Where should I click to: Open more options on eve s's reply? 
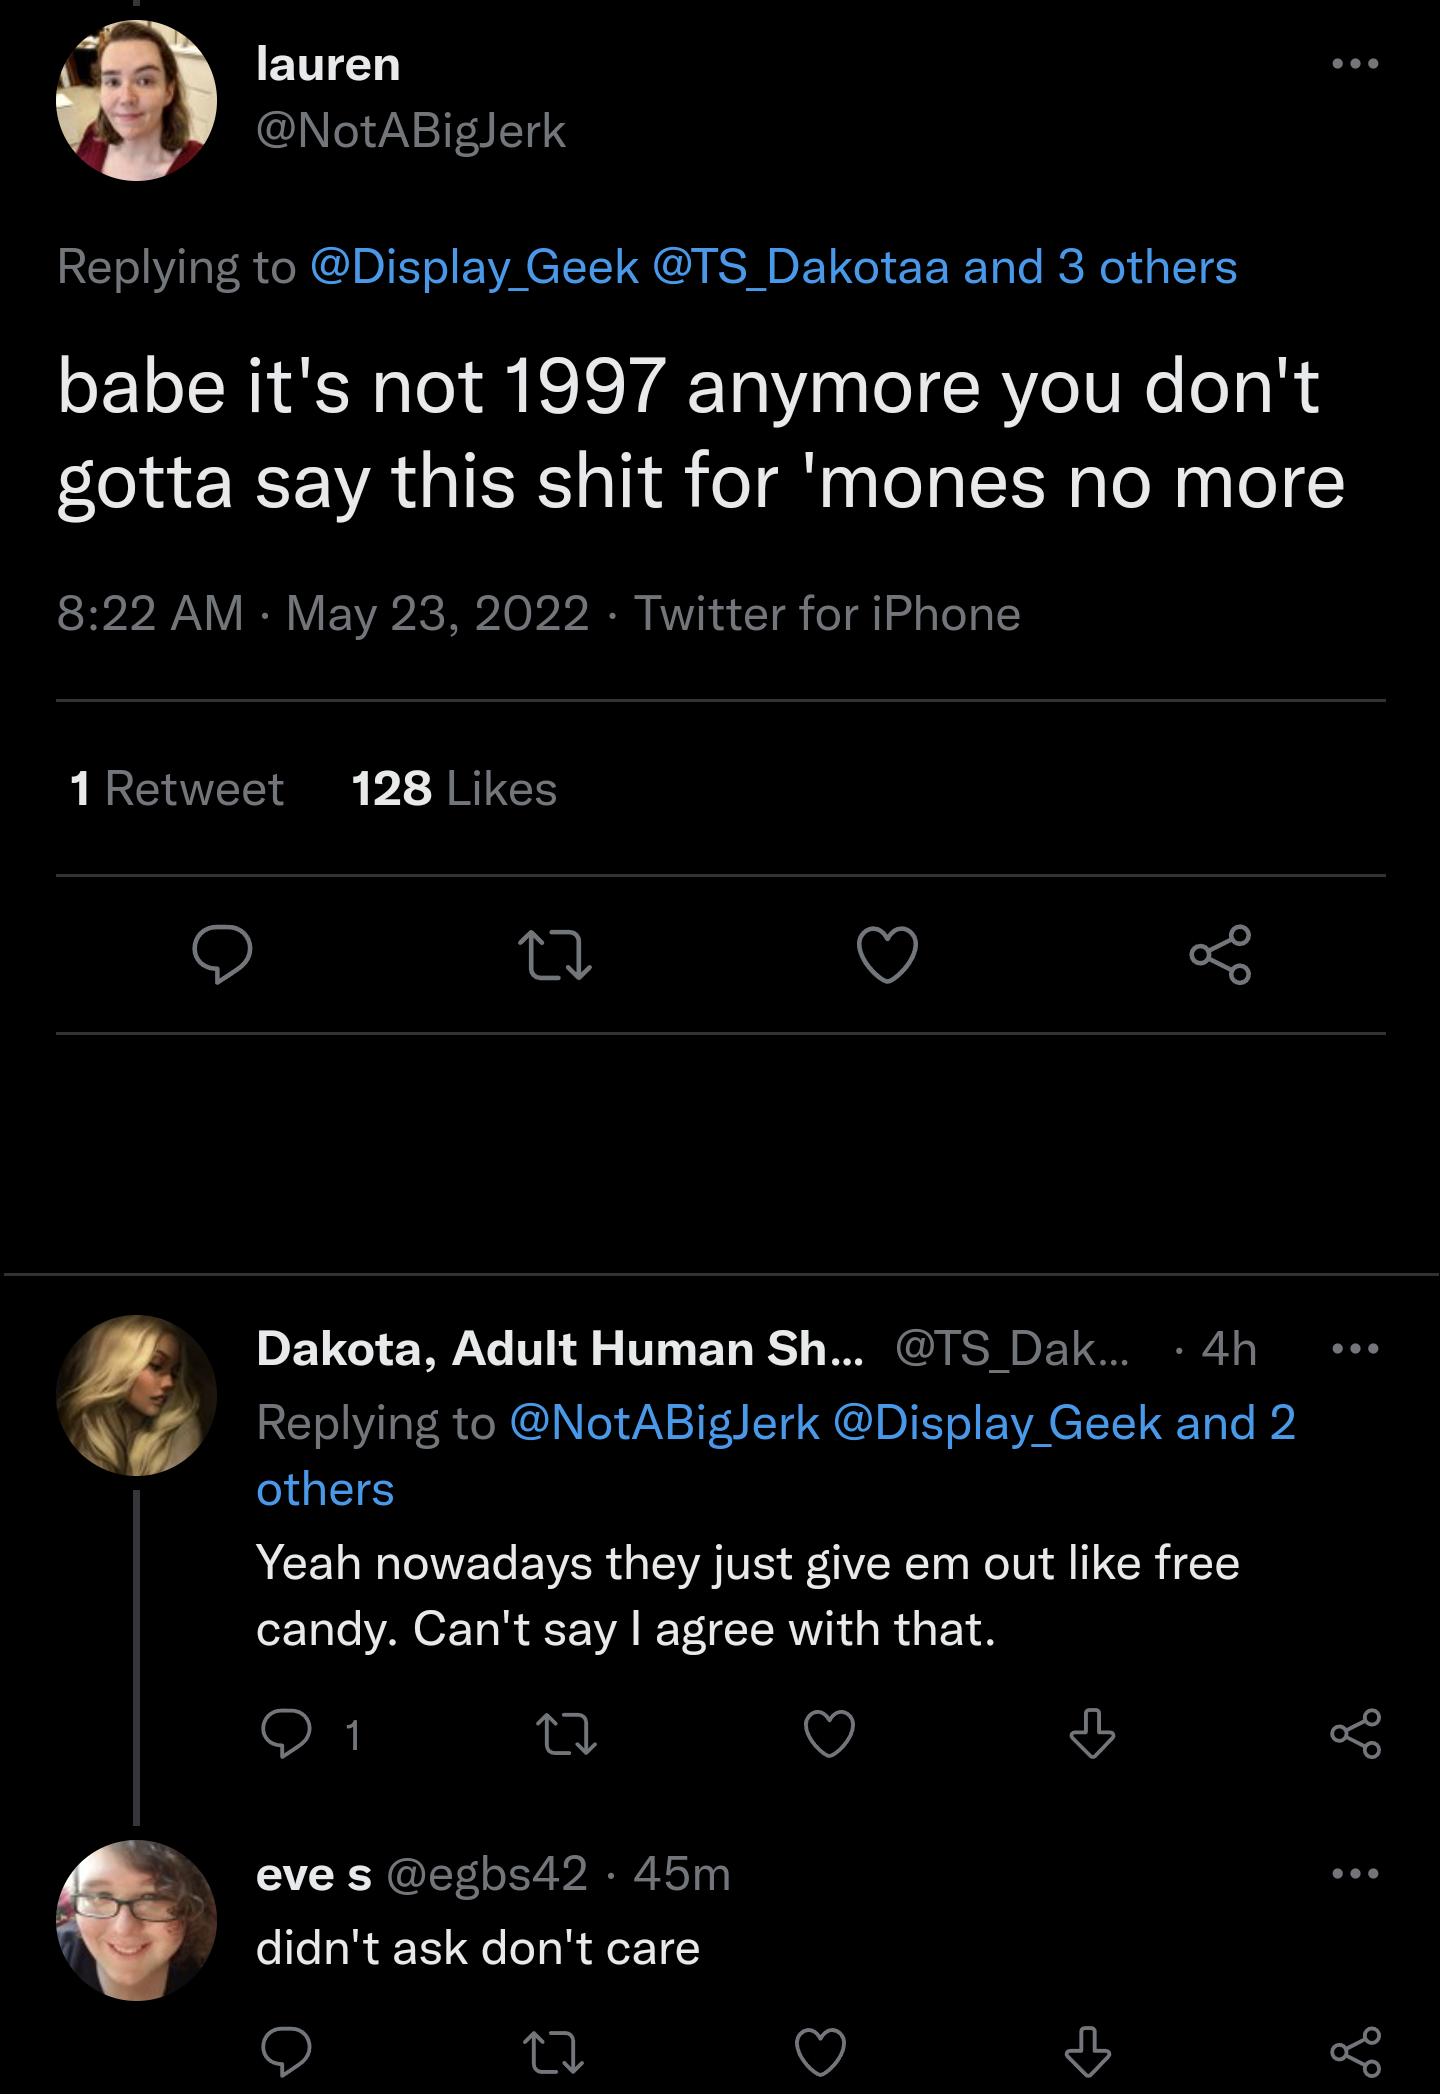click(1355, 1873)
